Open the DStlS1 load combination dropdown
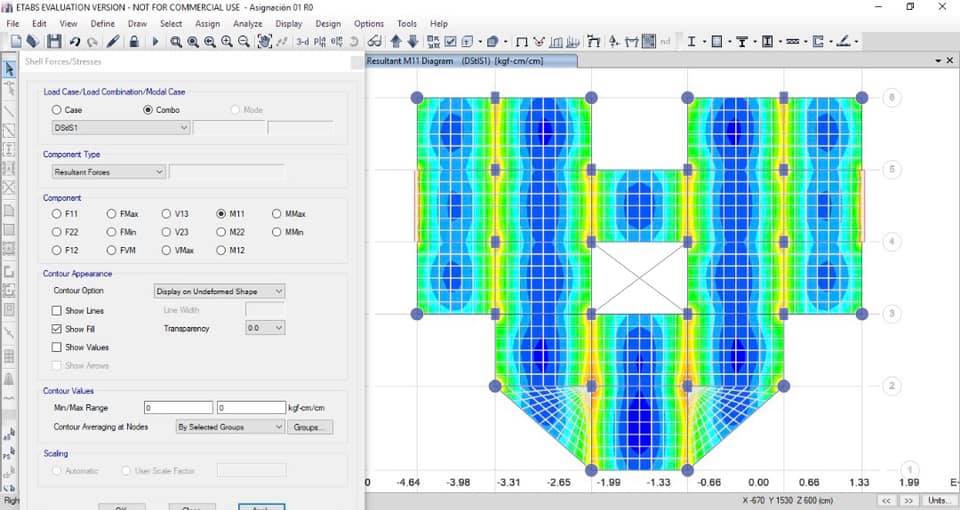 [121, 127]
